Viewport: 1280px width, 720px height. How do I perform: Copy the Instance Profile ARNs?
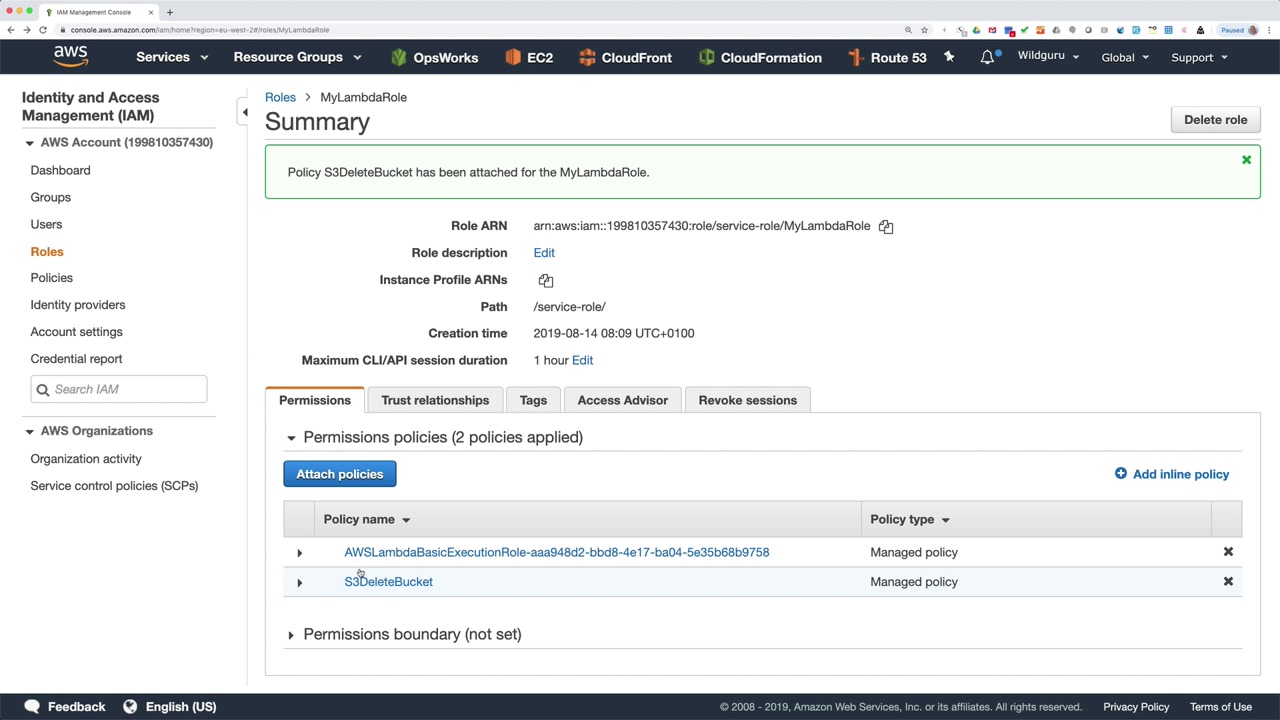click(x=546, y=281)
